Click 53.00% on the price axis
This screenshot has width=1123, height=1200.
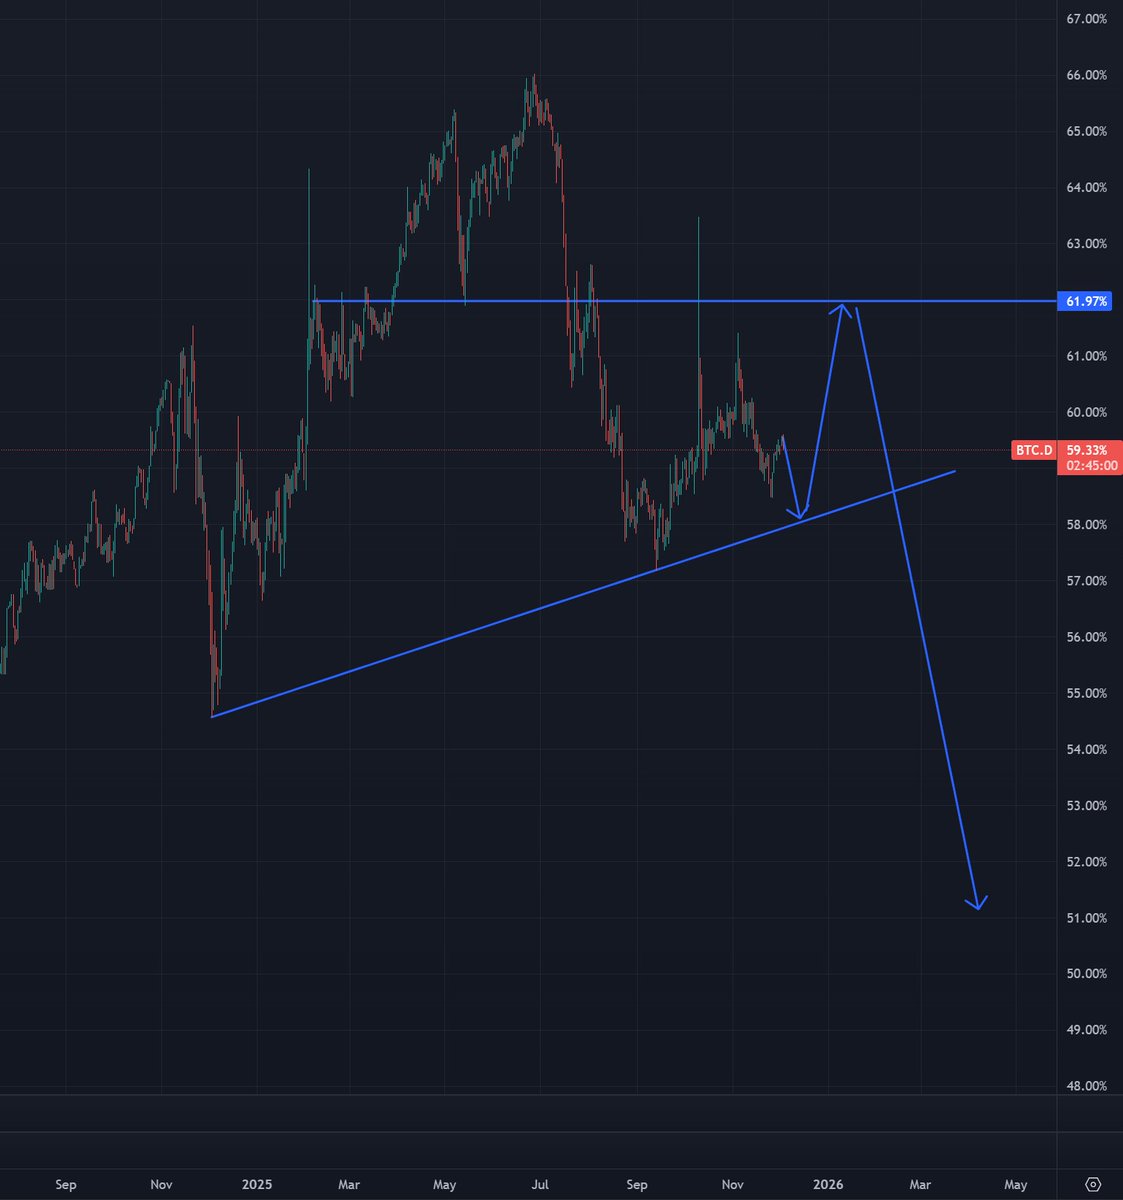pos(1085,805)
